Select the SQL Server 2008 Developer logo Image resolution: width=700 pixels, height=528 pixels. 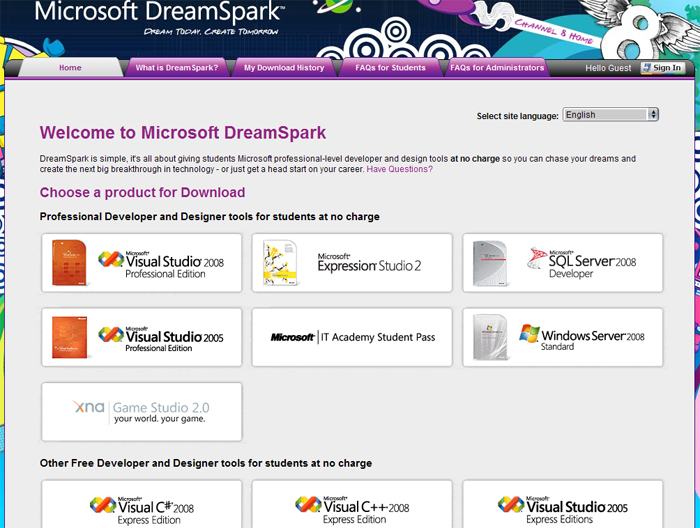pyautogui.click(x=582, y=263)
